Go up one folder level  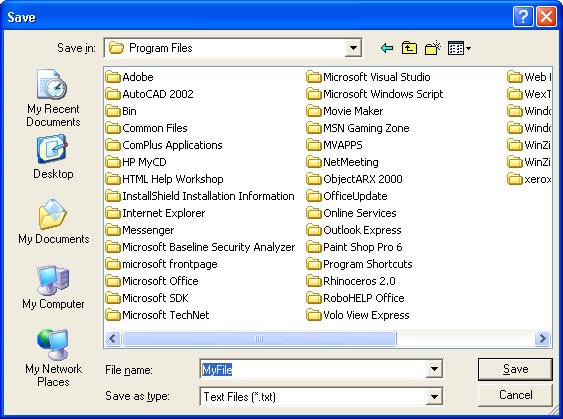[x=409, y=48]
